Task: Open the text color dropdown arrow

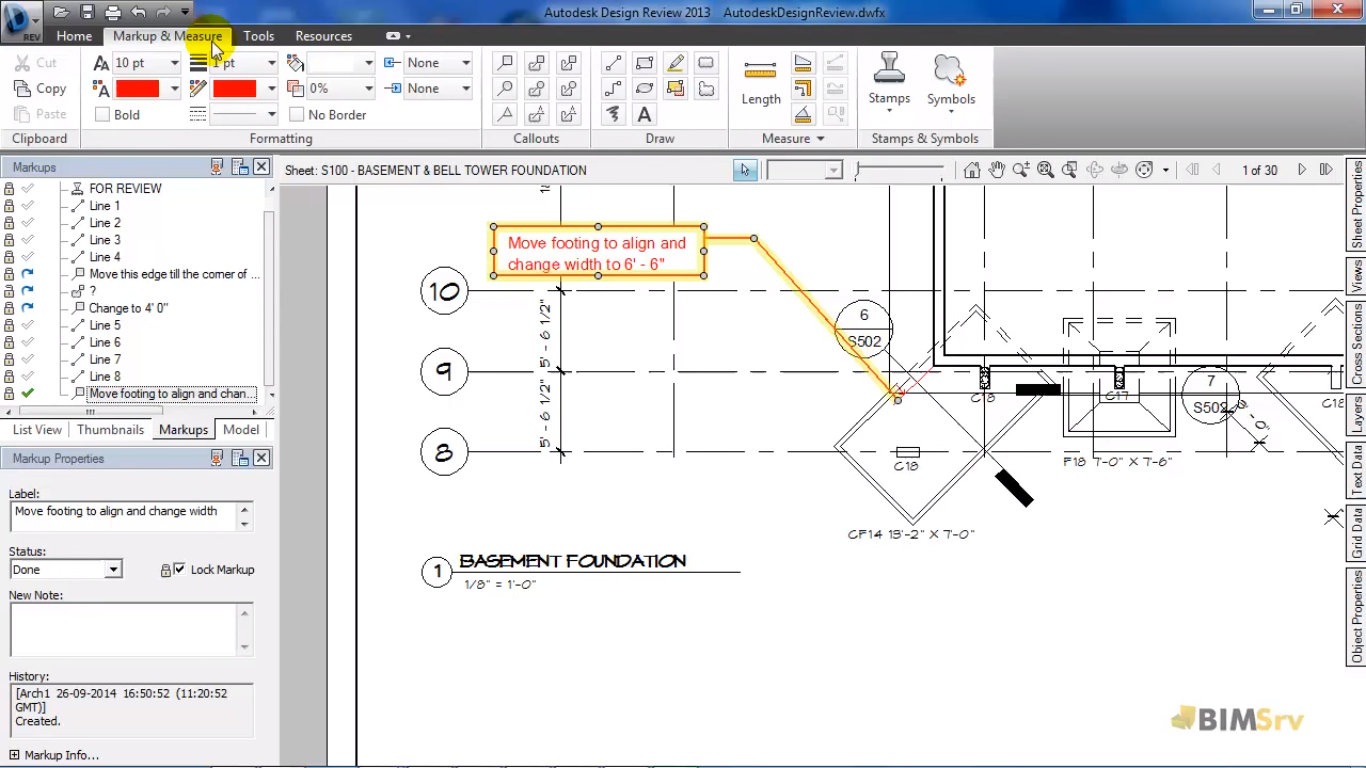Action: coord(174,89)
